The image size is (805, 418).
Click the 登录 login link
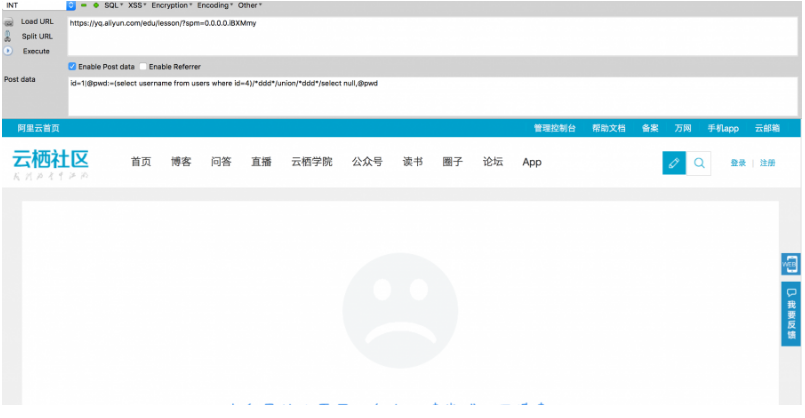738,163
